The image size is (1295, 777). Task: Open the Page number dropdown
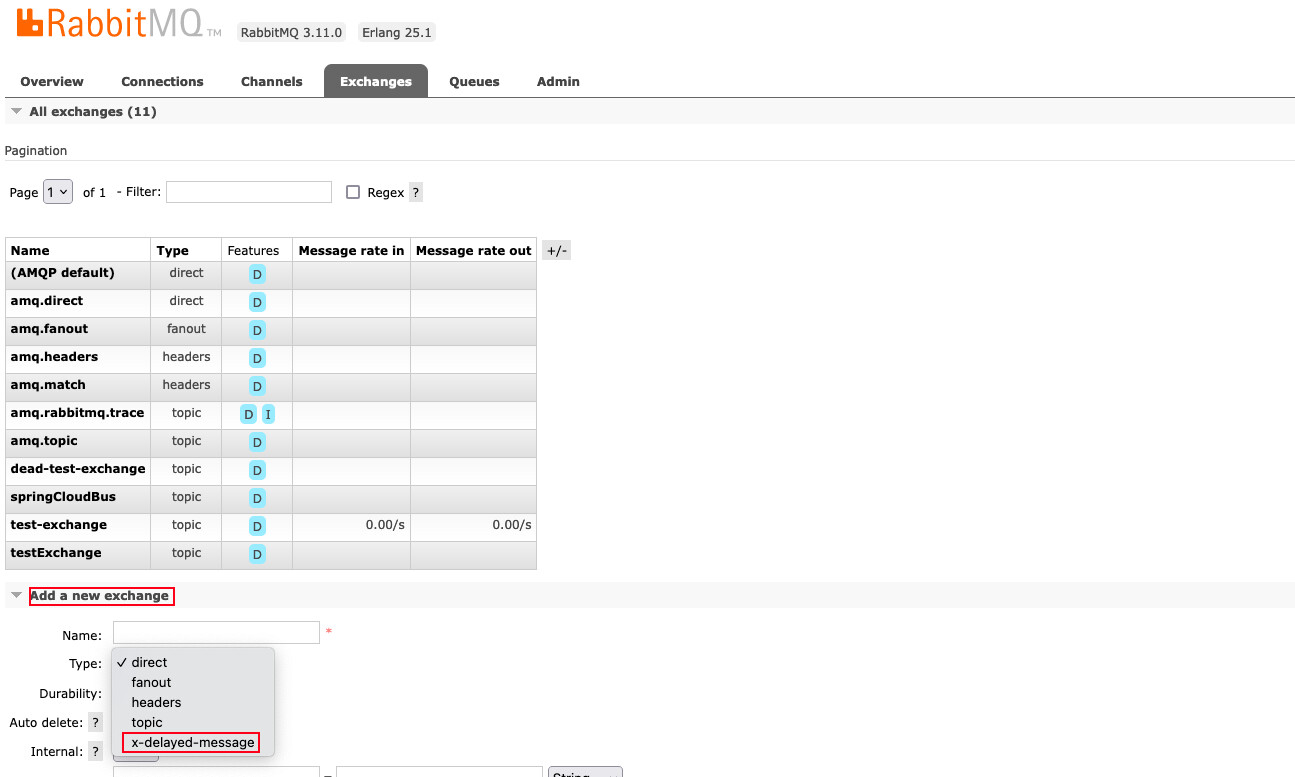click(58, 192)
